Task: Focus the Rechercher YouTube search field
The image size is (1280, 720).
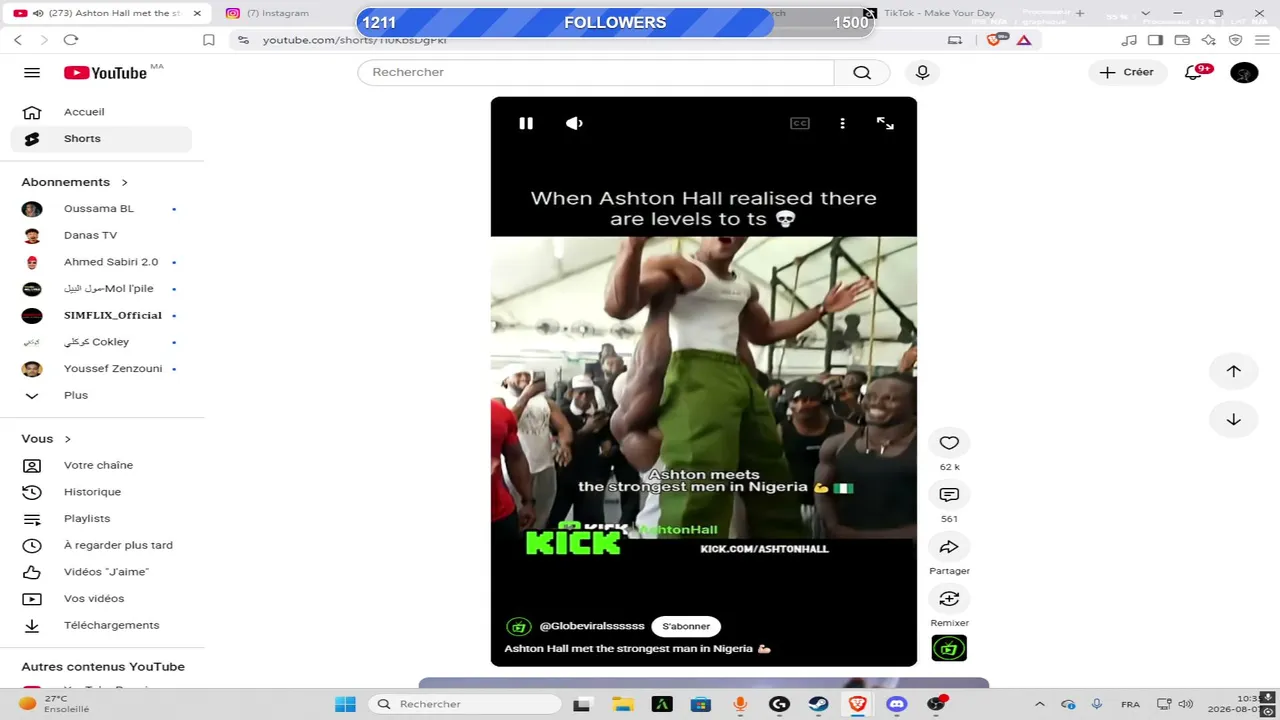Action: [x=596, y=72]
